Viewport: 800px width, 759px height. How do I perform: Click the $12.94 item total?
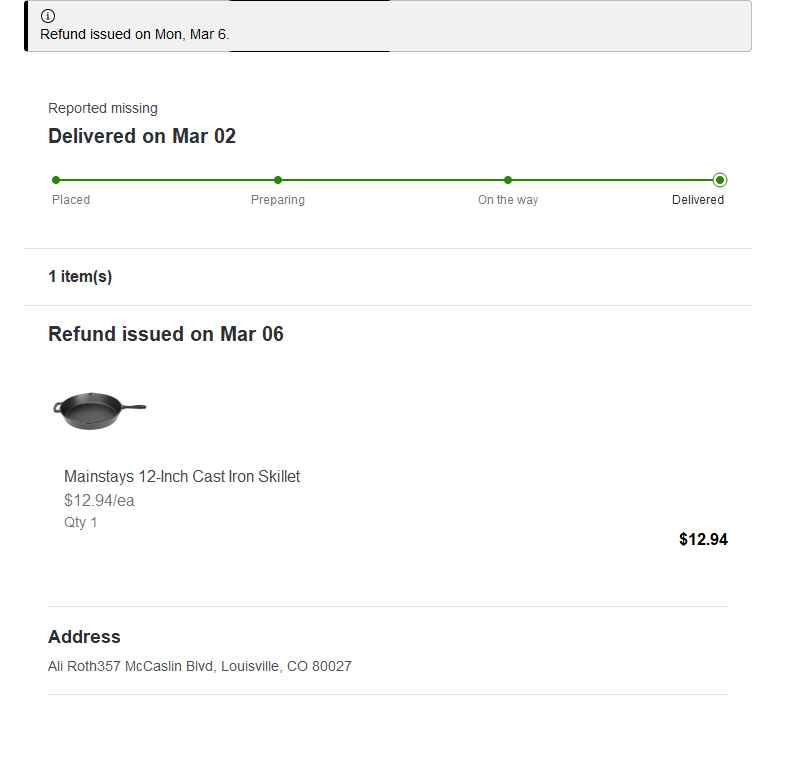703,540
